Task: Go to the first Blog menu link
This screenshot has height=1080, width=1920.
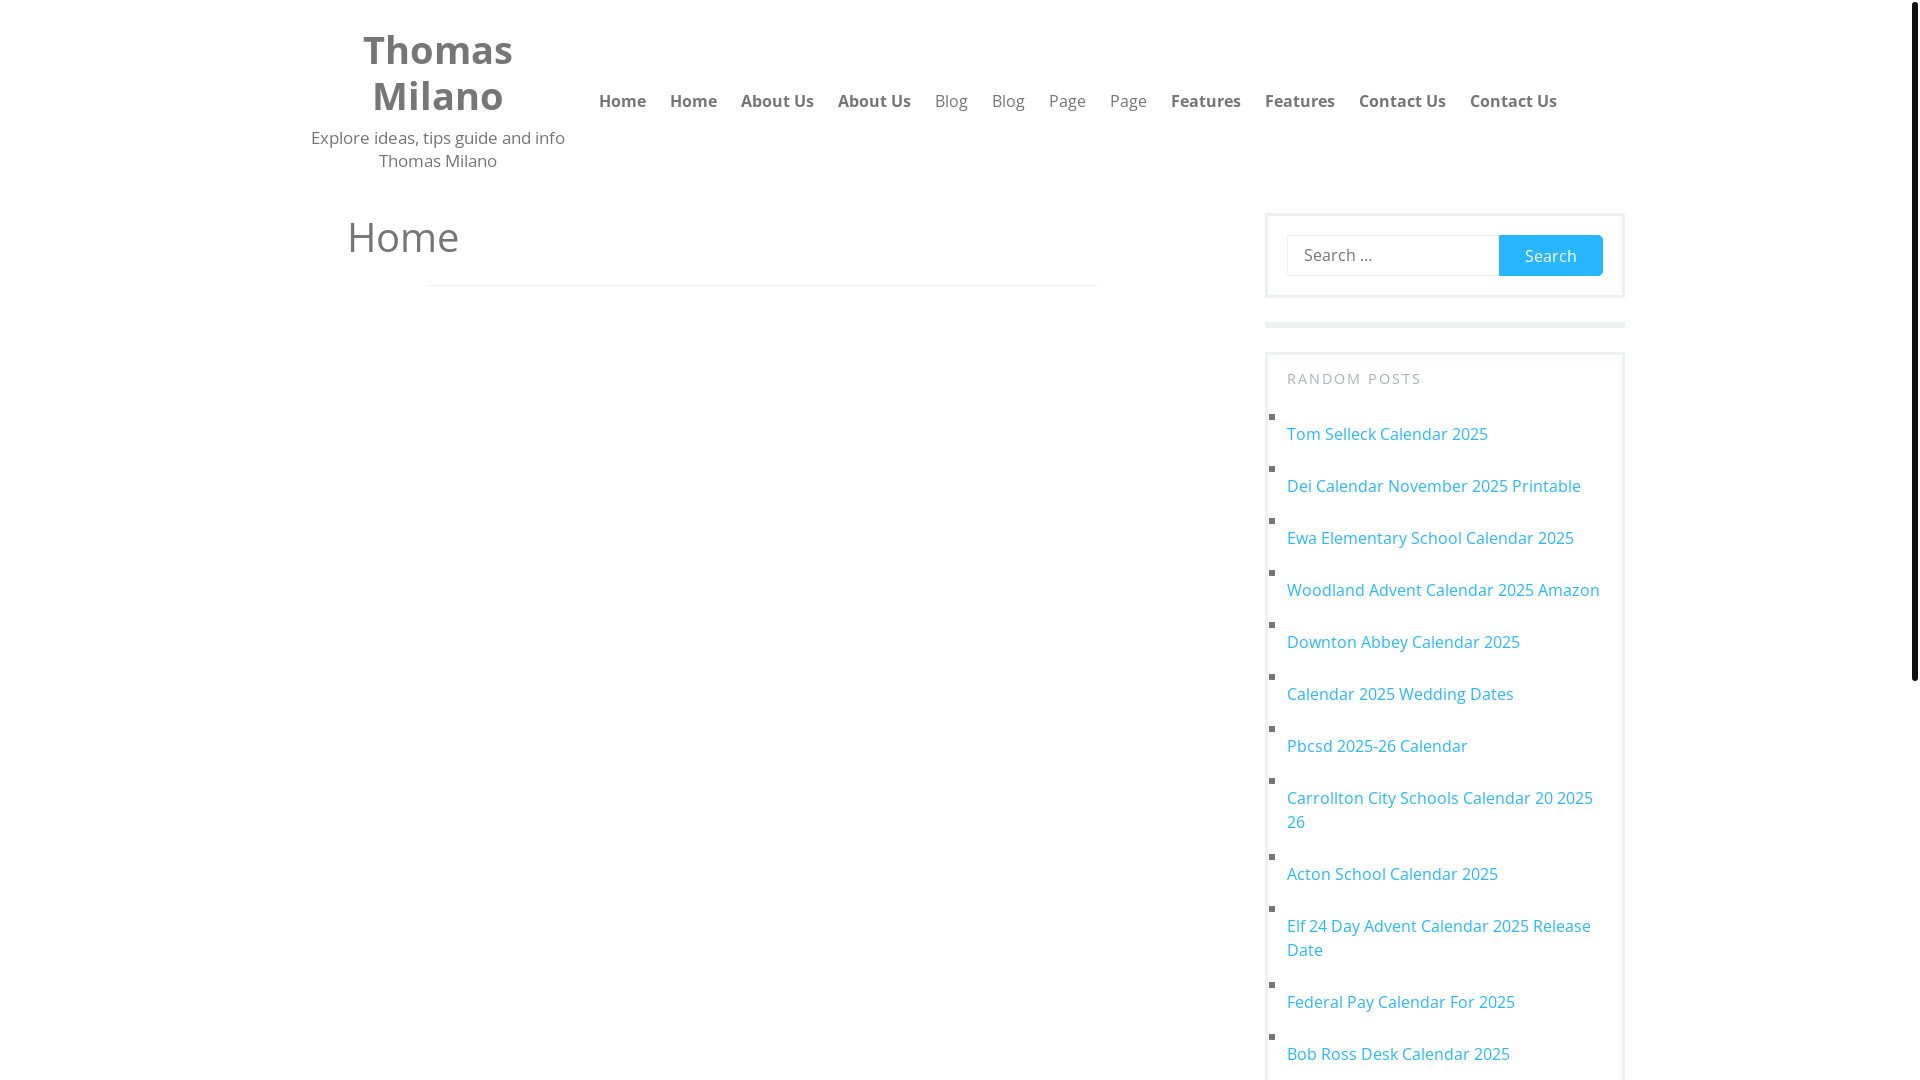Action: [x=951, y=101]
